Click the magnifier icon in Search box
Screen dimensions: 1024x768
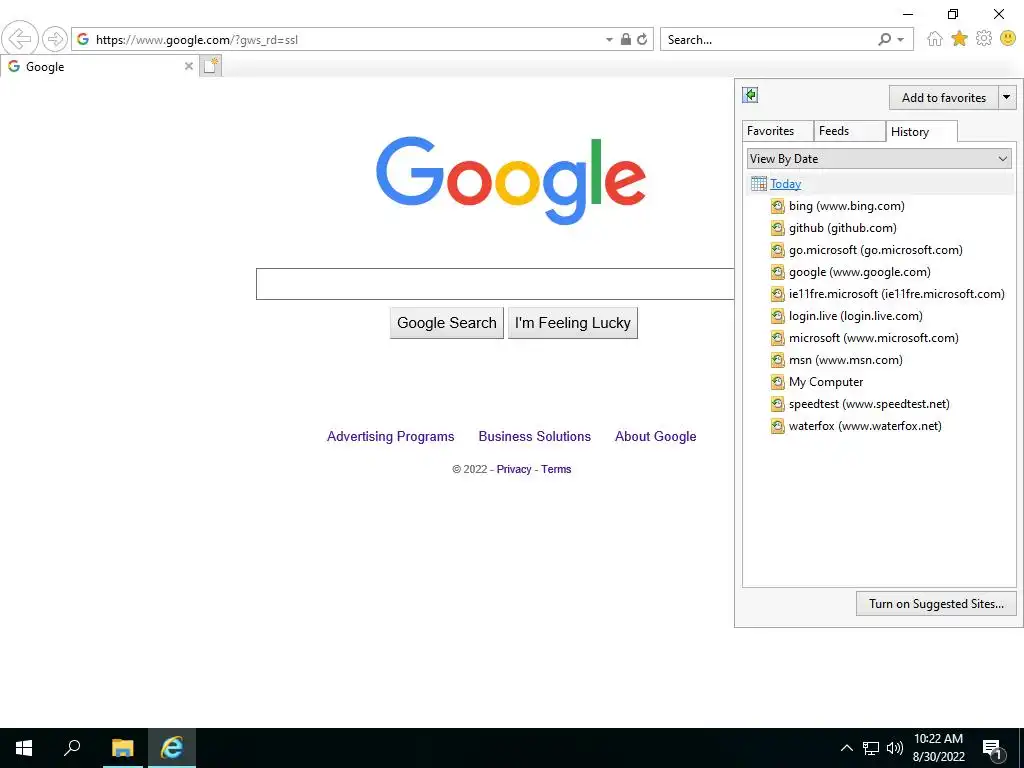(x=884, y=39)
